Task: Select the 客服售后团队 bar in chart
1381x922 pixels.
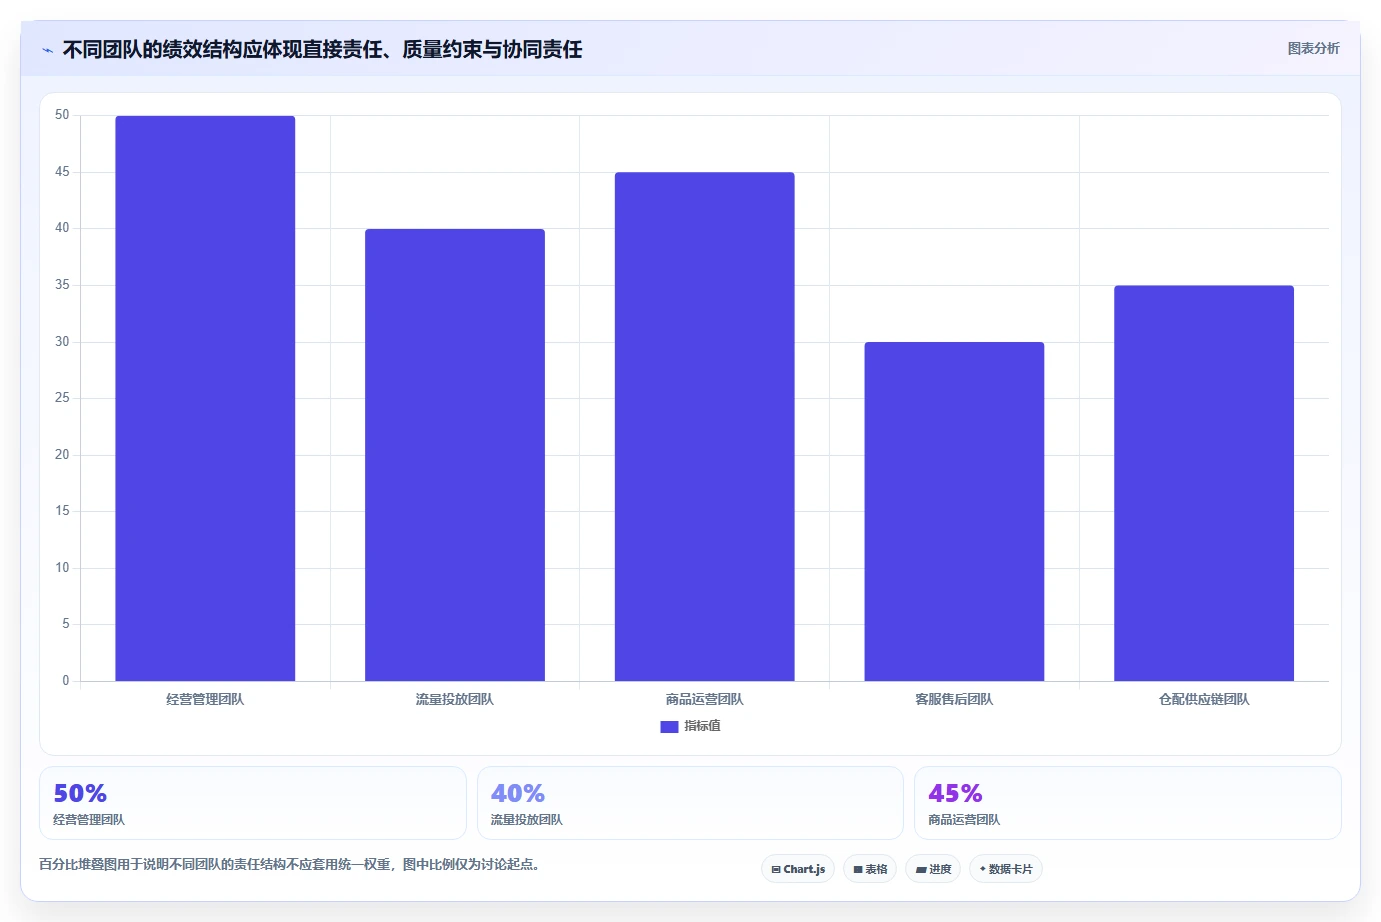Action: [954, 512]
